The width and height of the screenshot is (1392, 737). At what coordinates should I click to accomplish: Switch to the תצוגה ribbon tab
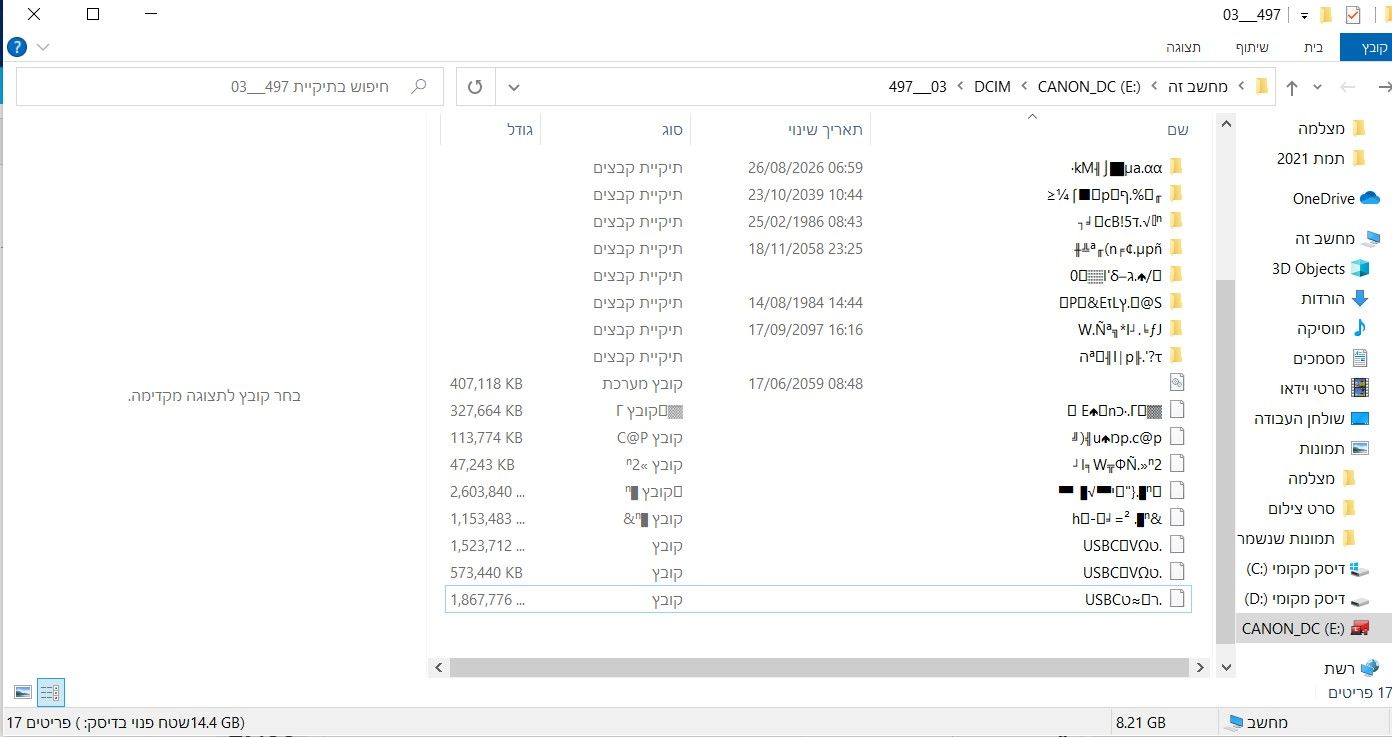(1183, 47)
